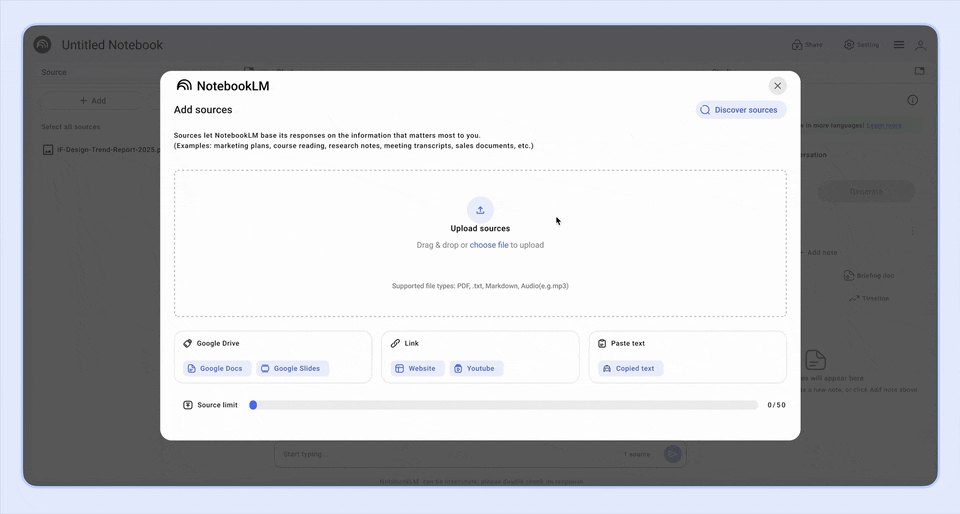
Task: Select Google Slides source option
Action: pos(292,368)
